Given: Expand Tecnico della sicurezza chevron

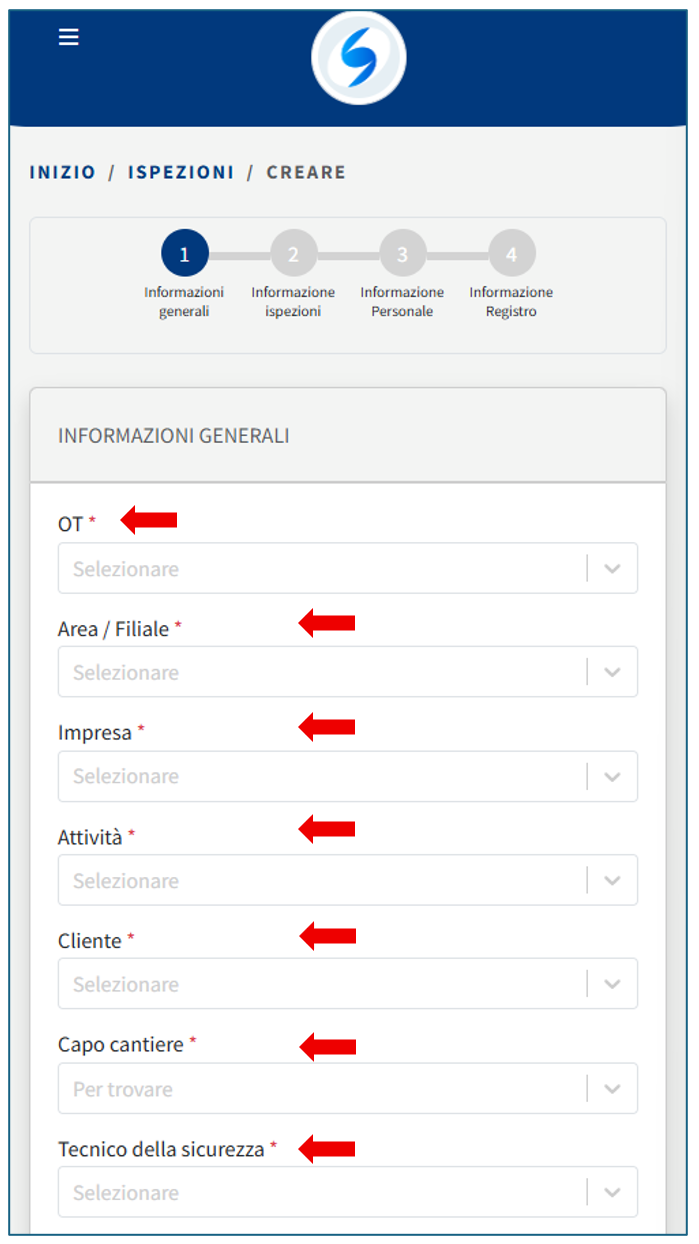Looking at the screenshot, I should tap(612, 1192).
